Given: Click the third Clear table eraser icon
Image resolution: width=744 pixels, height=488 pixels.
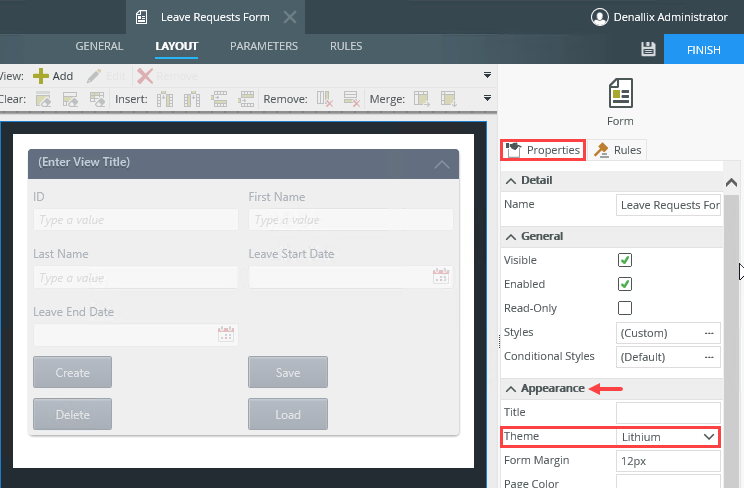Looking at the screenshot, I should [97, 99].
